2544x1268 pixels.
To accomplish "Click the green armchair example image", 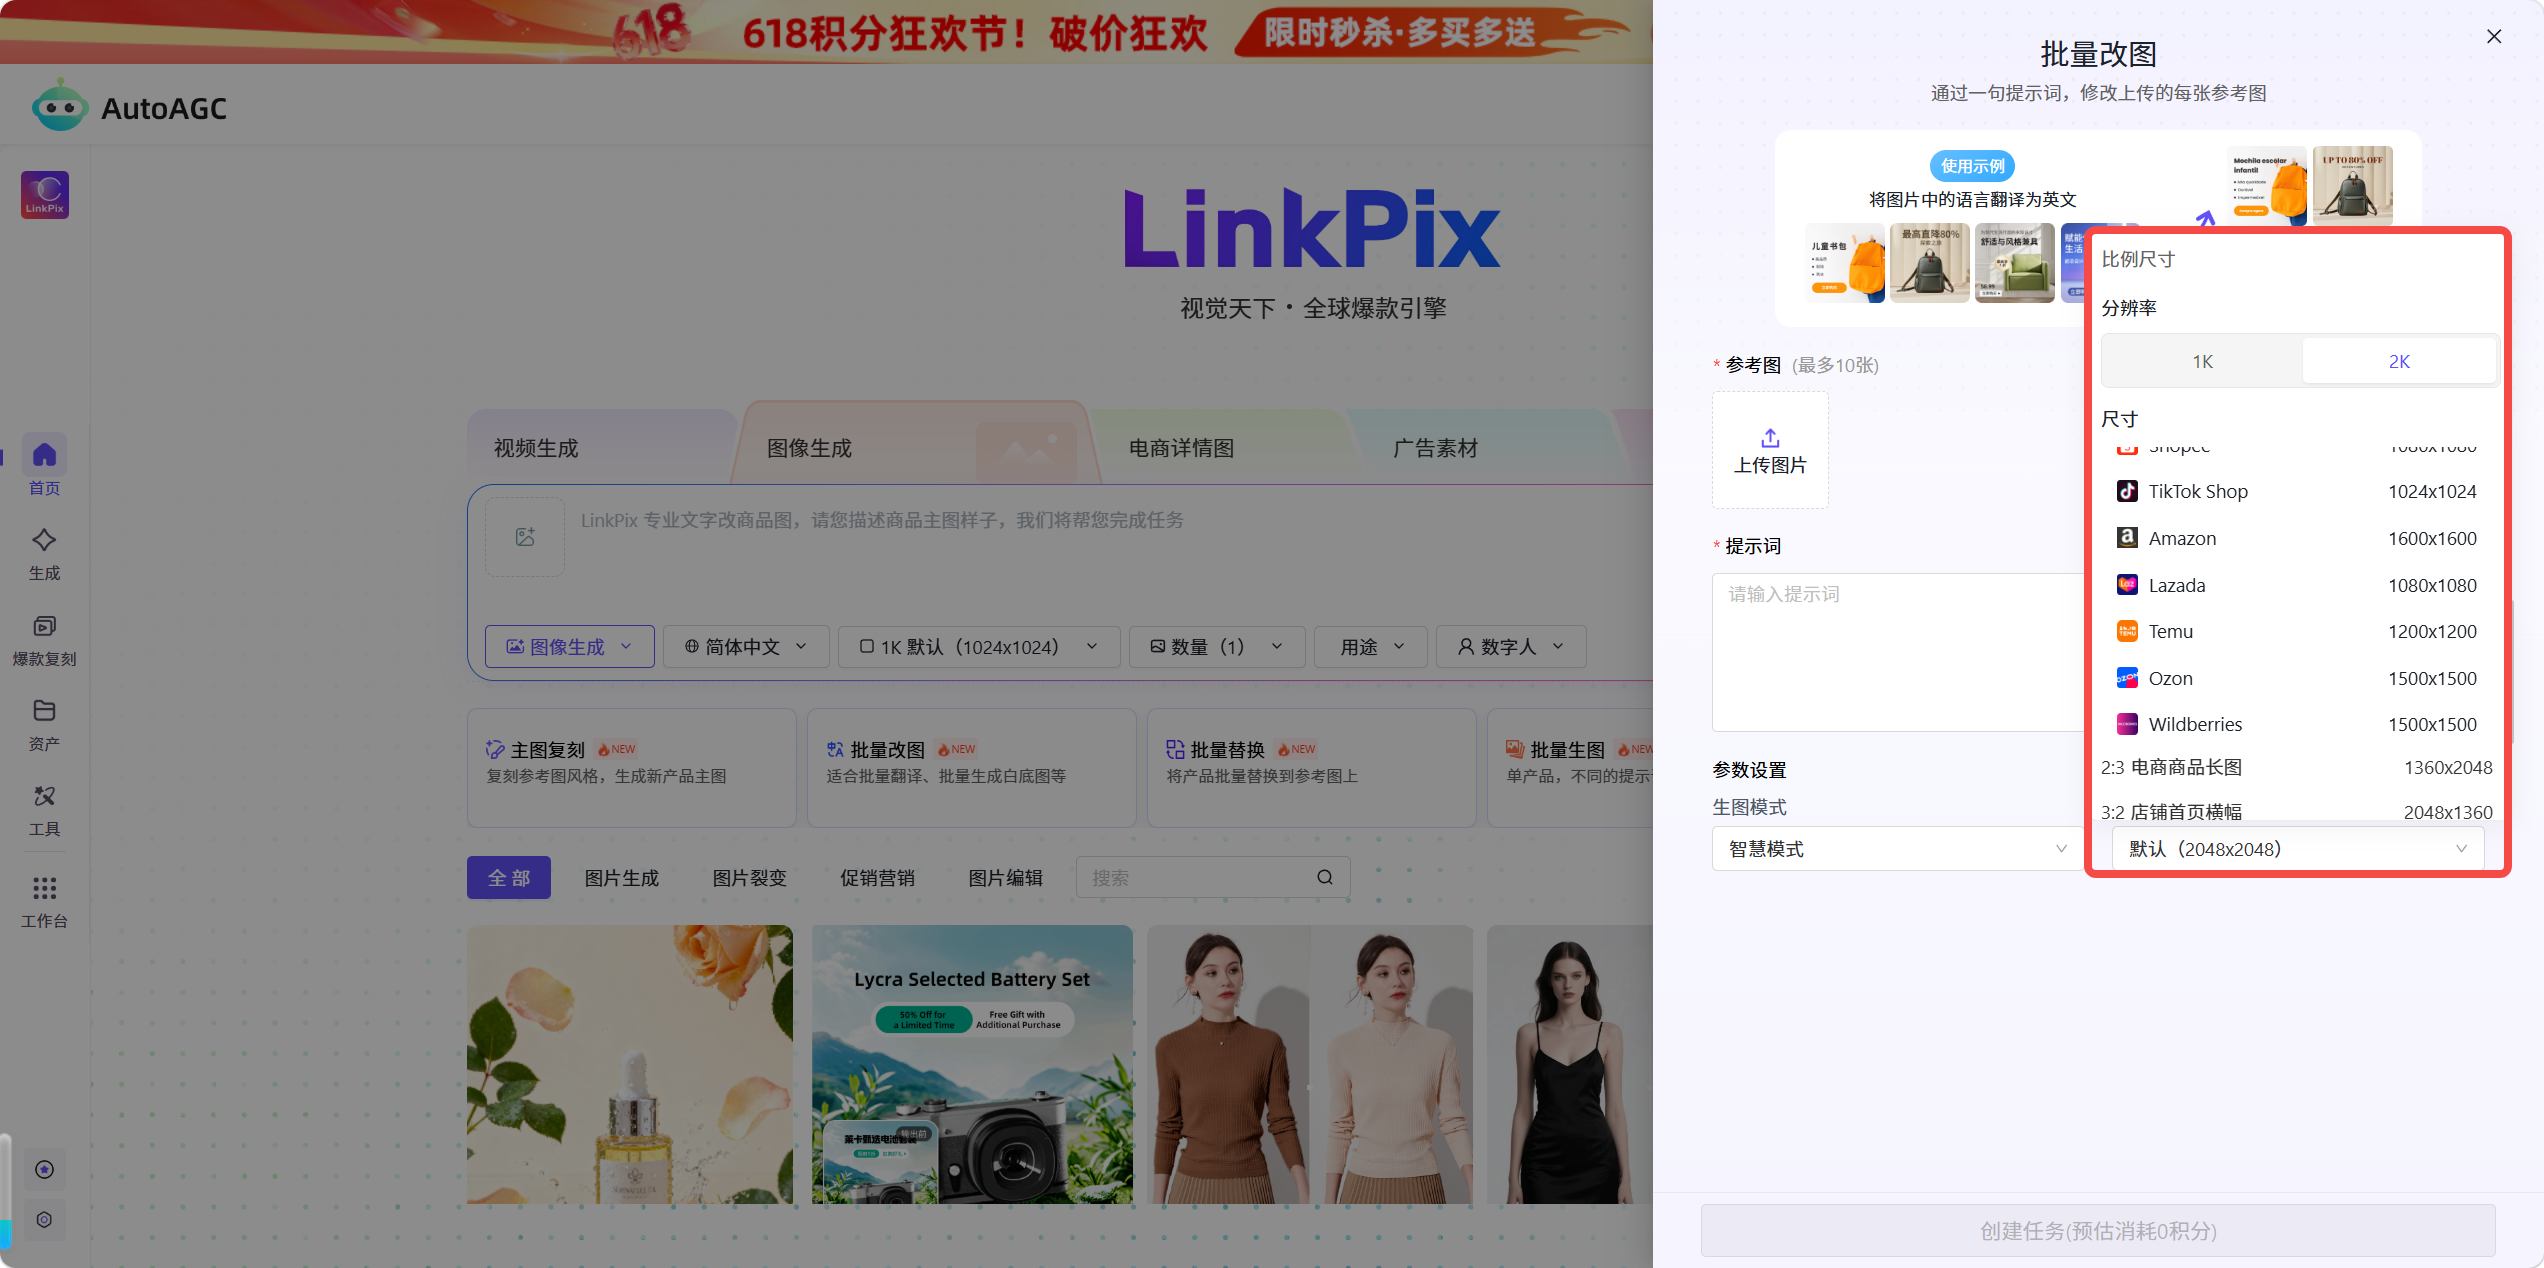I will pos(2015,263).
